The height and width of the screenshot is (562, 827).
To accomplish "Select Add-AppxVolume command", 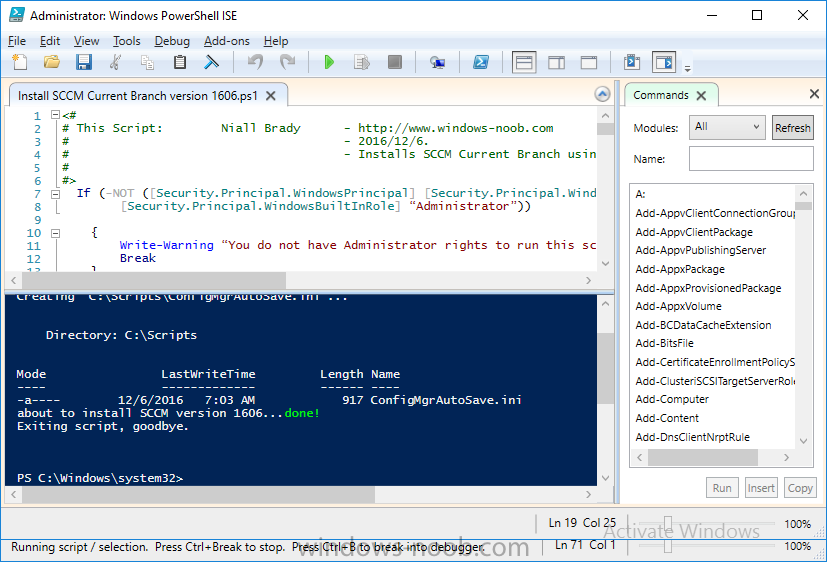I will pyautogui.click(x=678, y=306).
